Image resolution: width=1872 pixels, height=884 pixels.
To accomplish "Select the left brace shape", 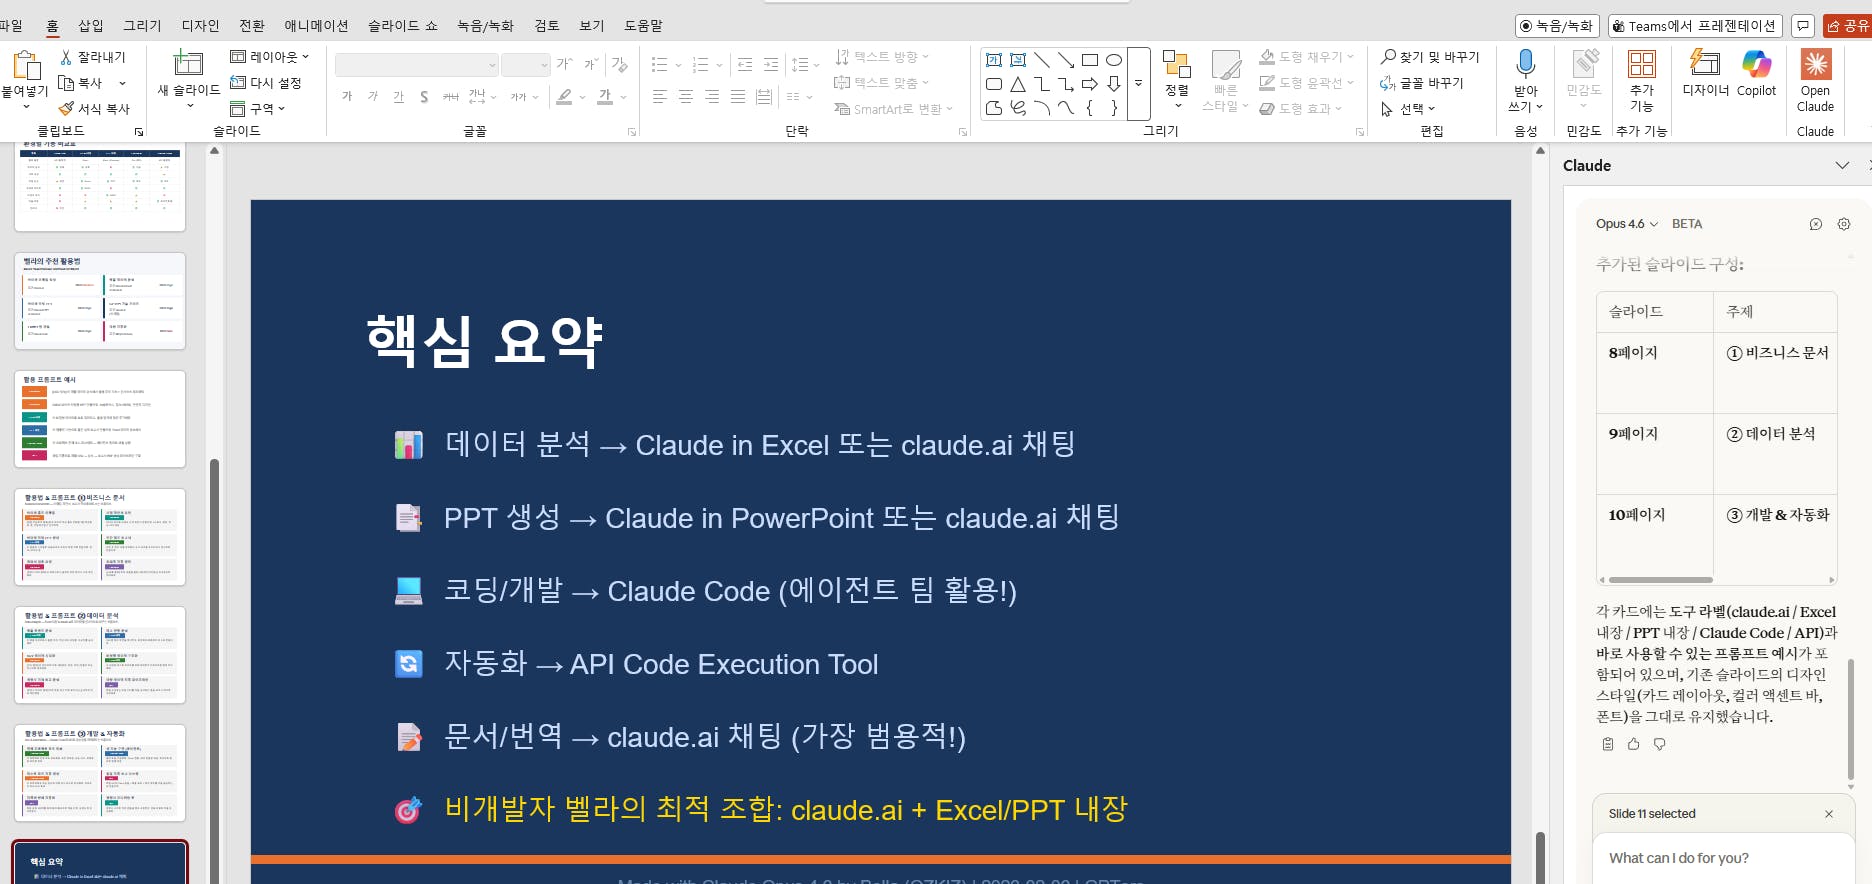I will pyautogui.click(x=1090, y=108).
